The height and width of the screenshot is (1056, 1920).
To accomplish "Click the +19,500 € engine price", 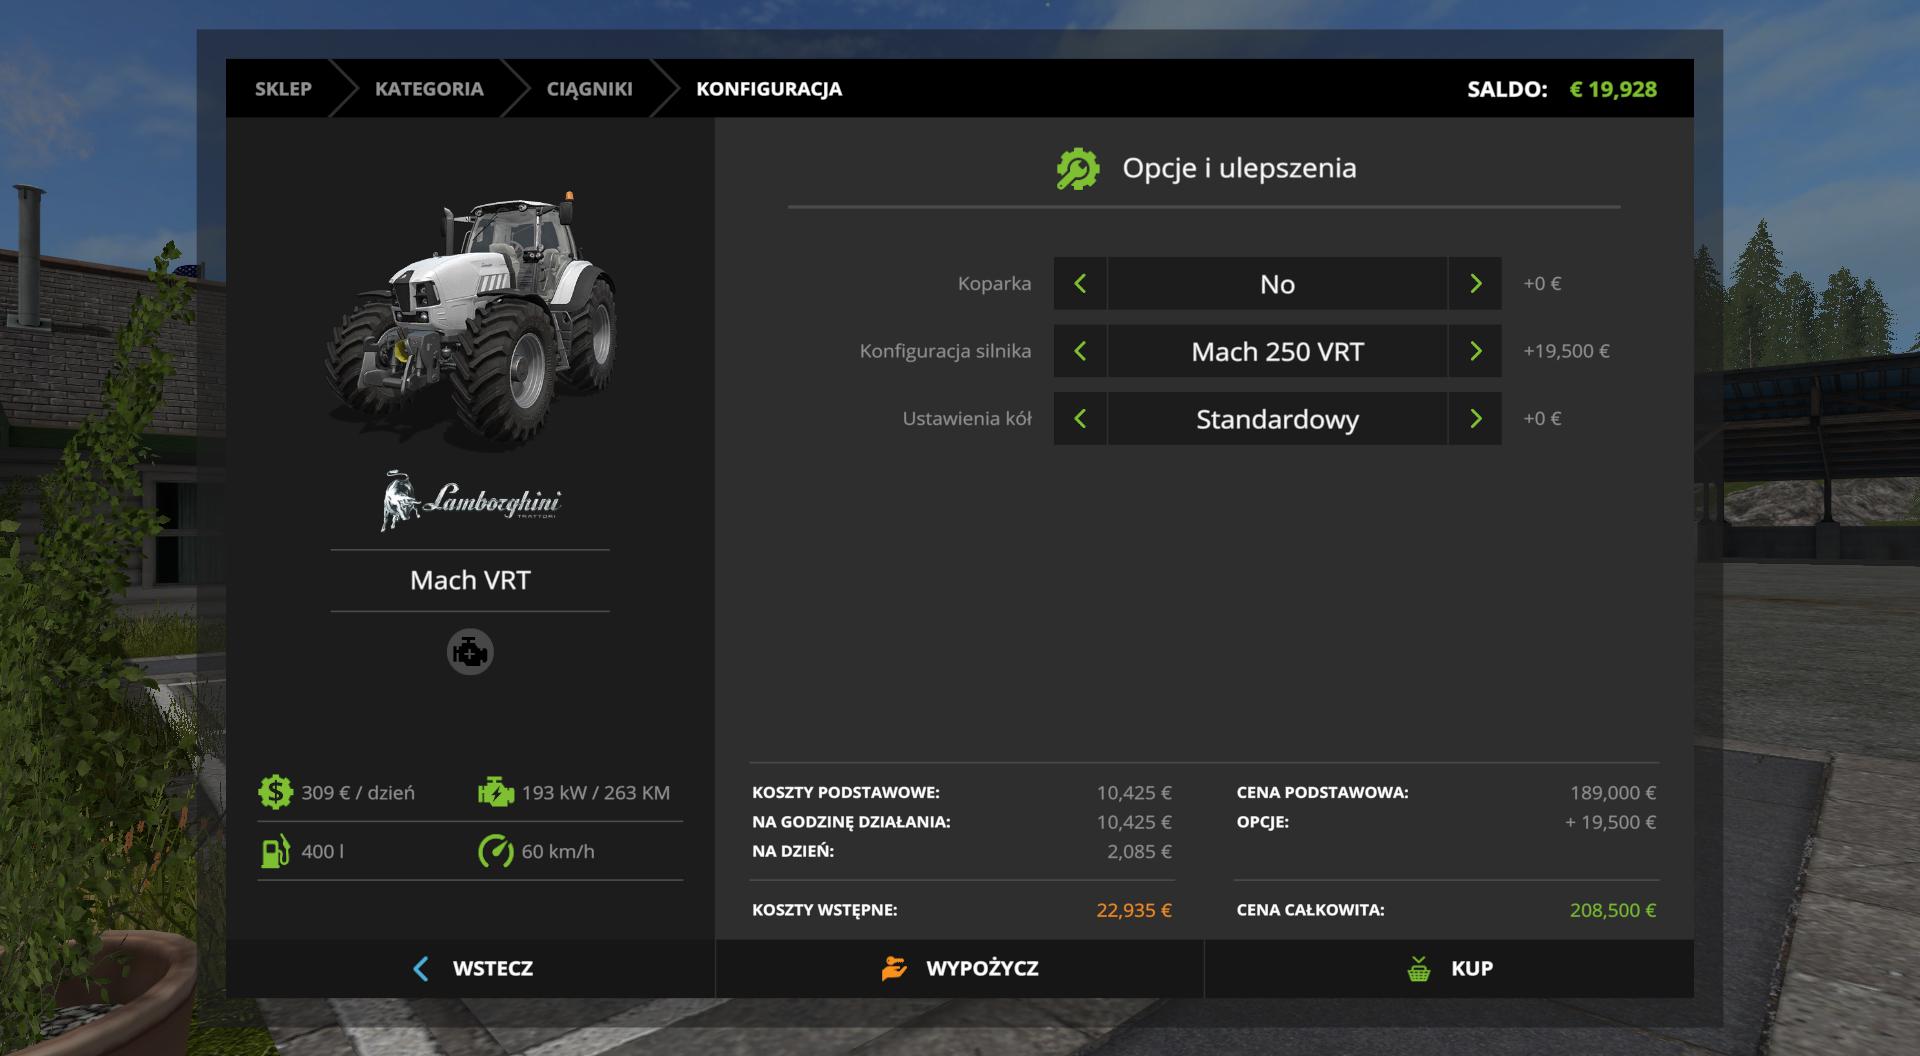I will tap(1566, 351).
